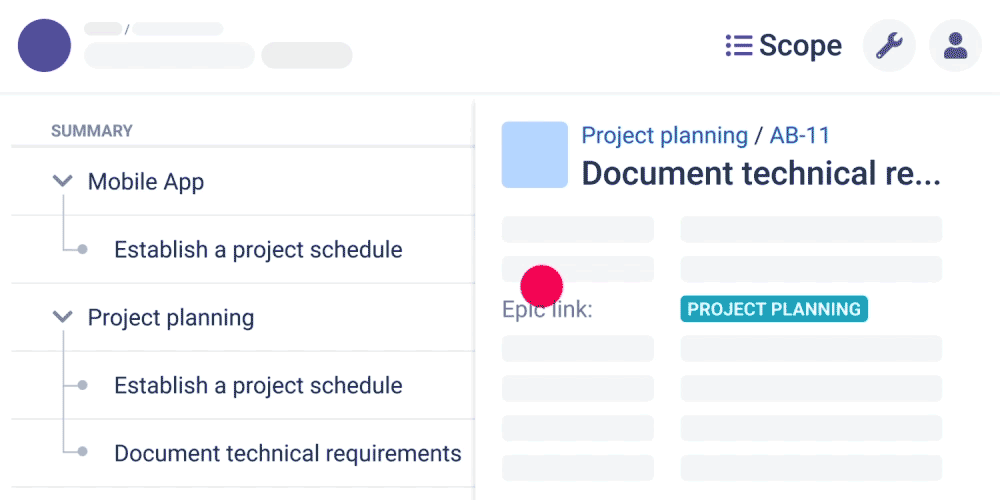Open the user profile icon
Screen dimensions: 1000x500
955,45
